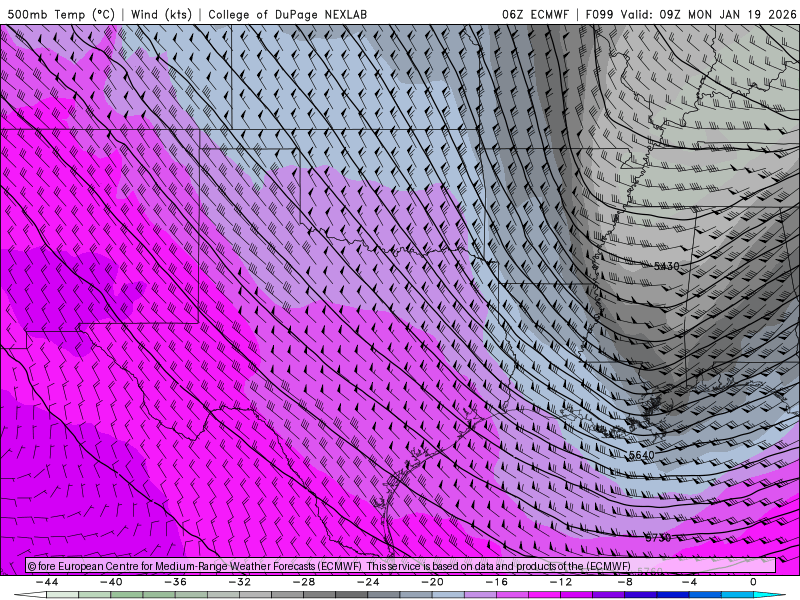Click 'F099 Valid: 09Z MON JAN 19 2026'

691,14
